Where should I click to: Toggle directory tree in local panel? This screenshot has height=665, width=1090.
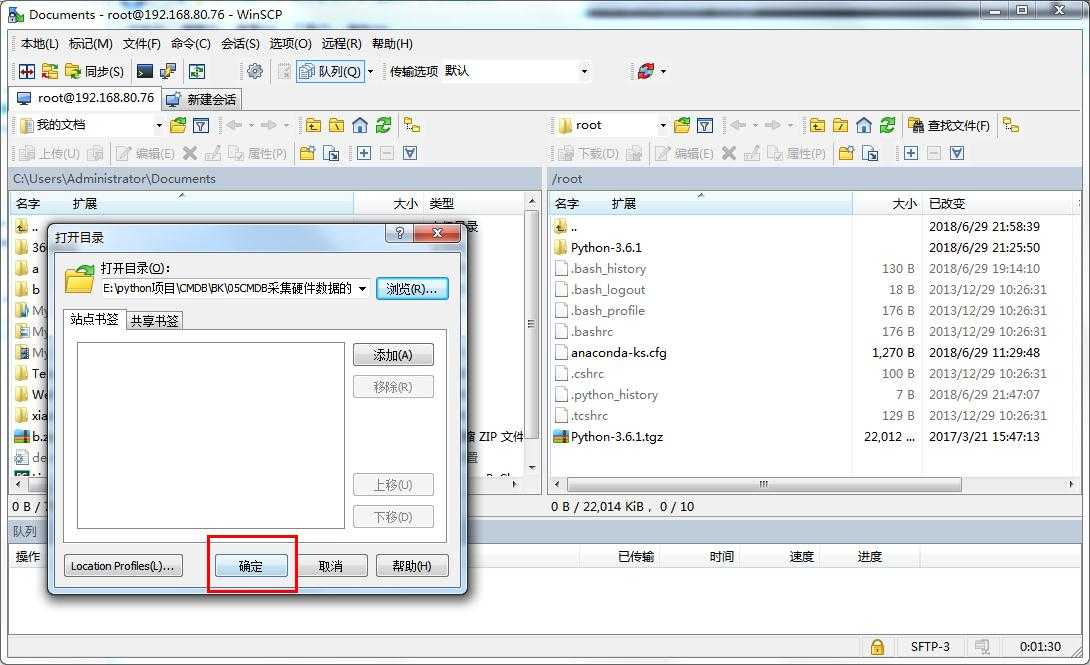pyautogui.click(x=412, y=125)
